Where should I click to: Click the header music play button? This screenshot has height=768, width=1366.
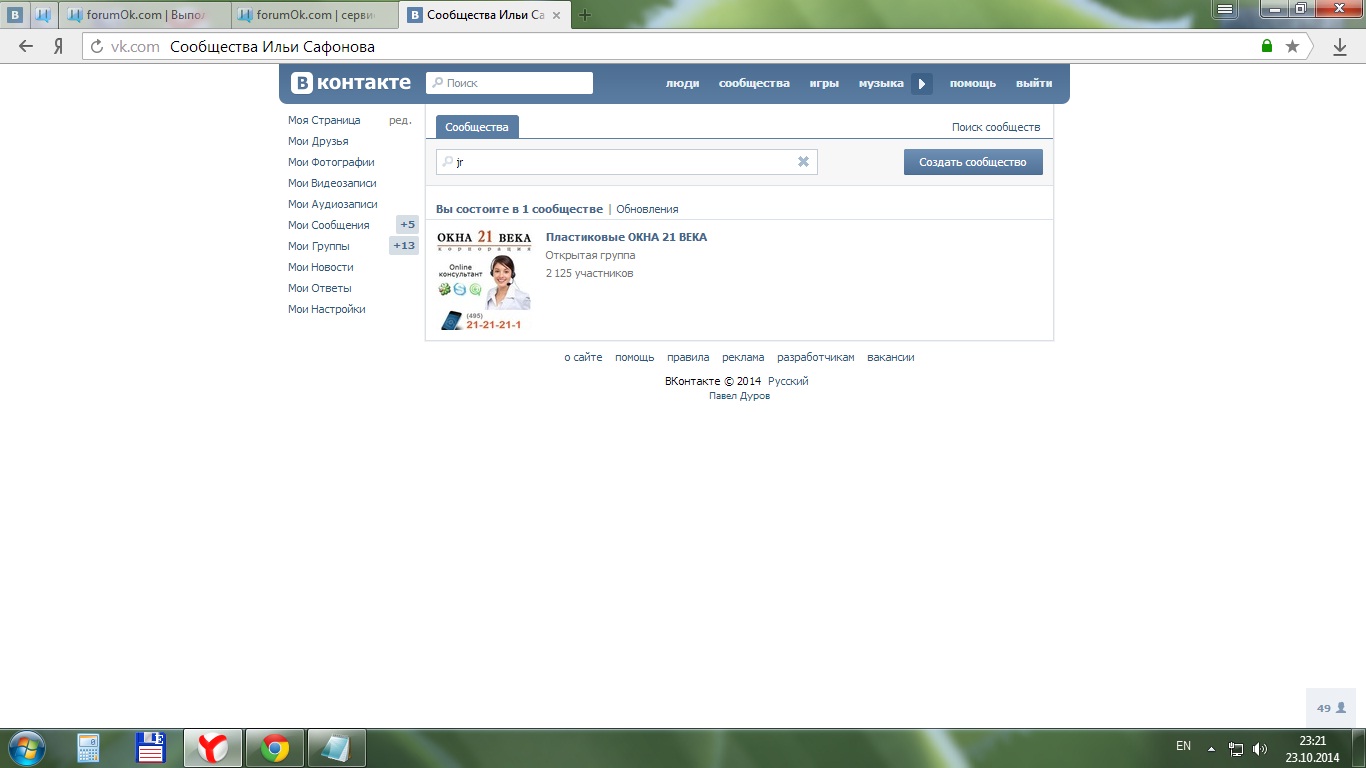coord(922,84)
